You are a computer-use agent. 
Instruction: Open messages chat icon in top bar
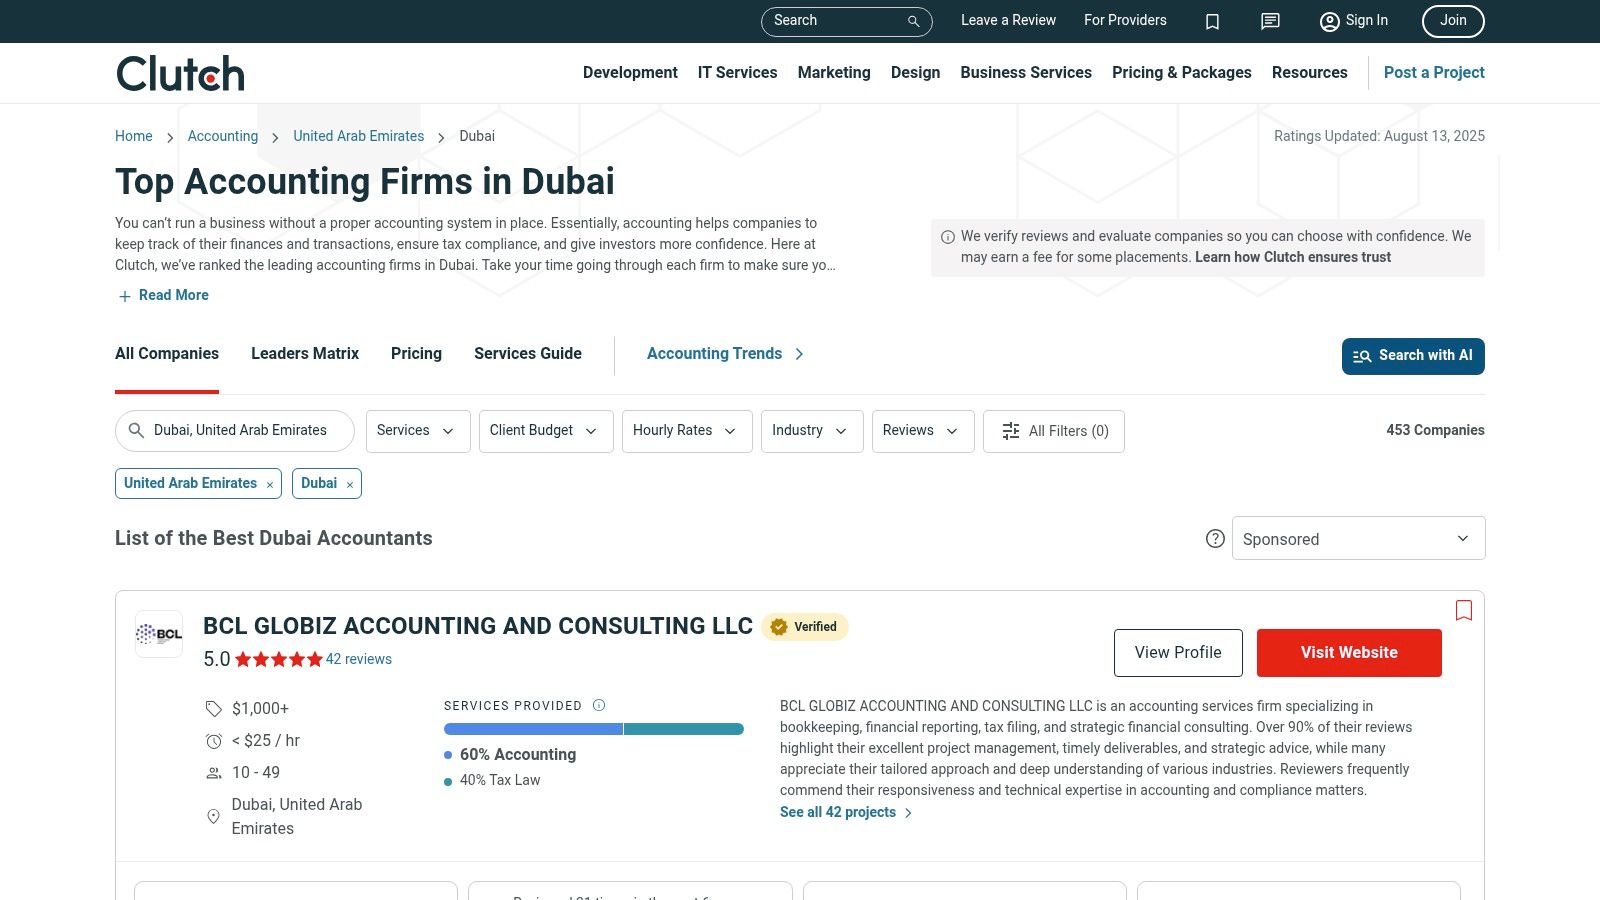point(1270,21)
